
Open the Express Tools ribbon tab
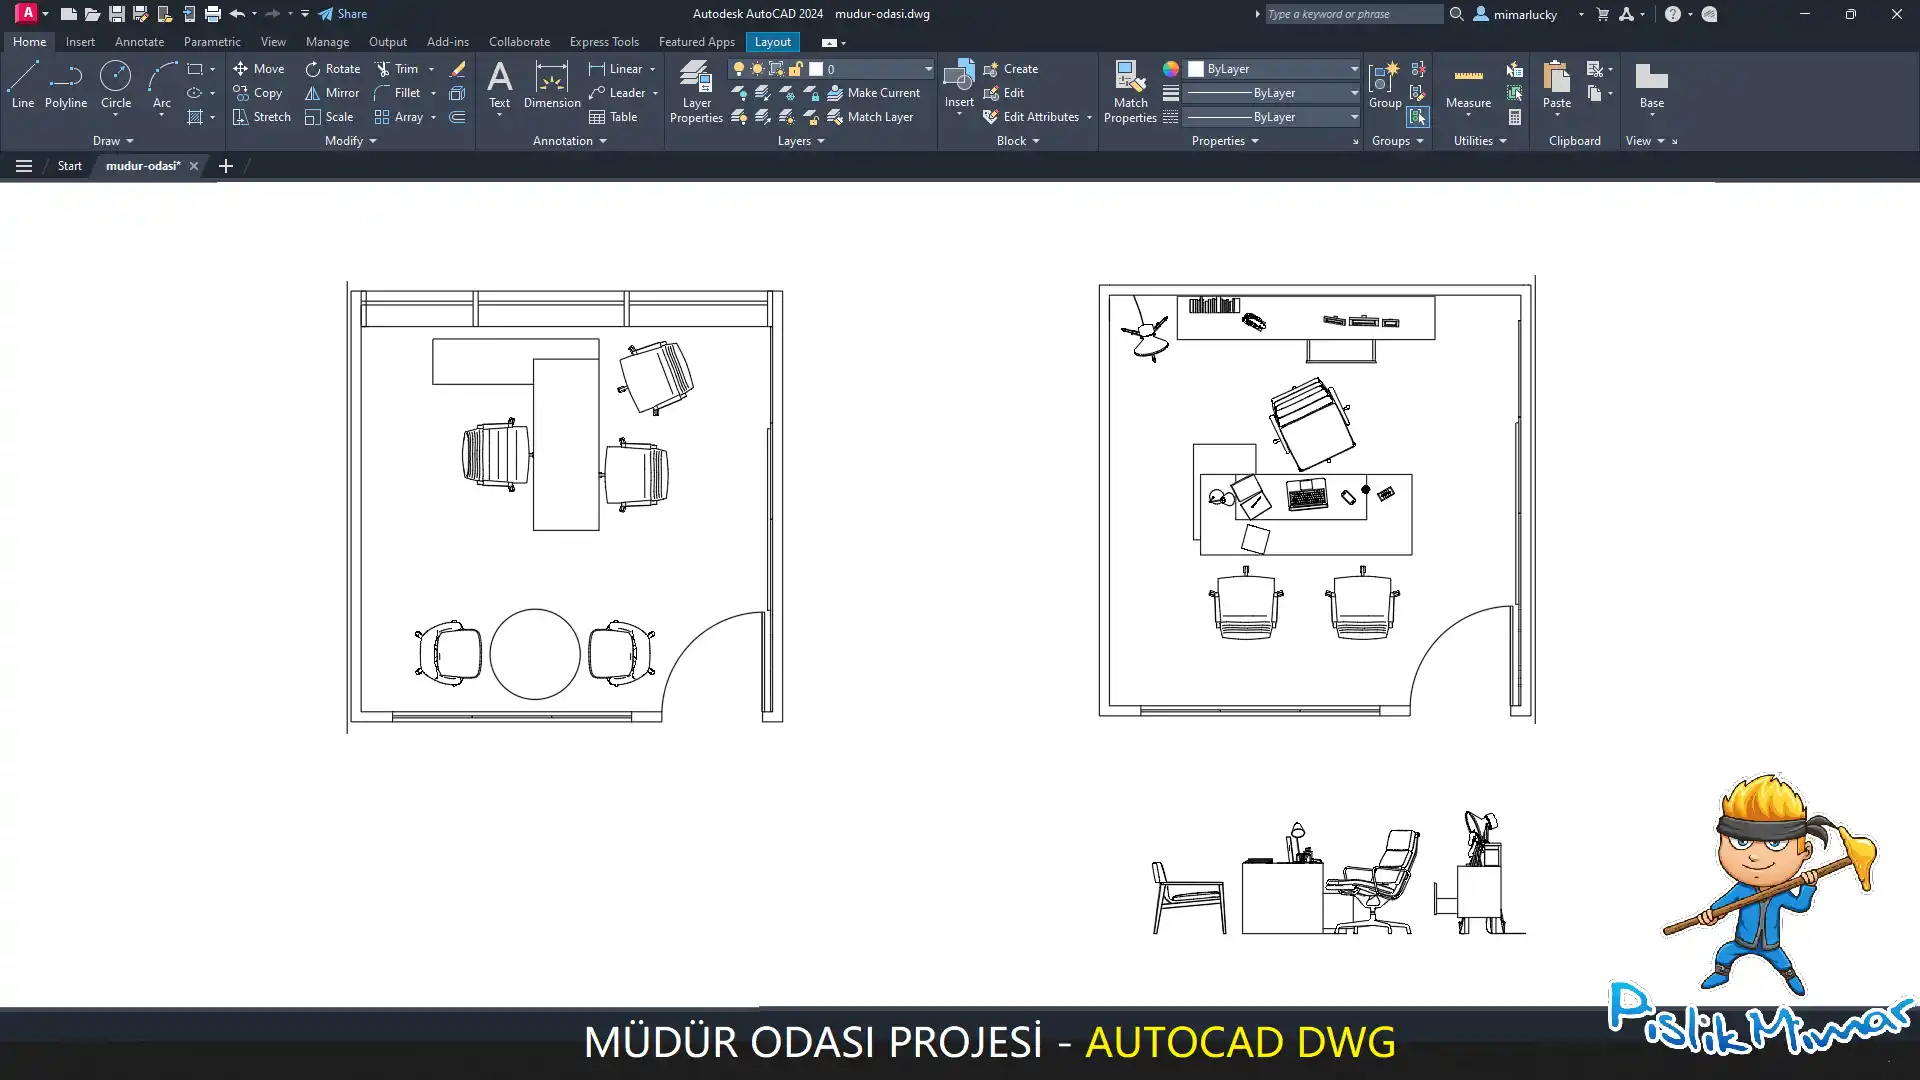click(604, 42)
